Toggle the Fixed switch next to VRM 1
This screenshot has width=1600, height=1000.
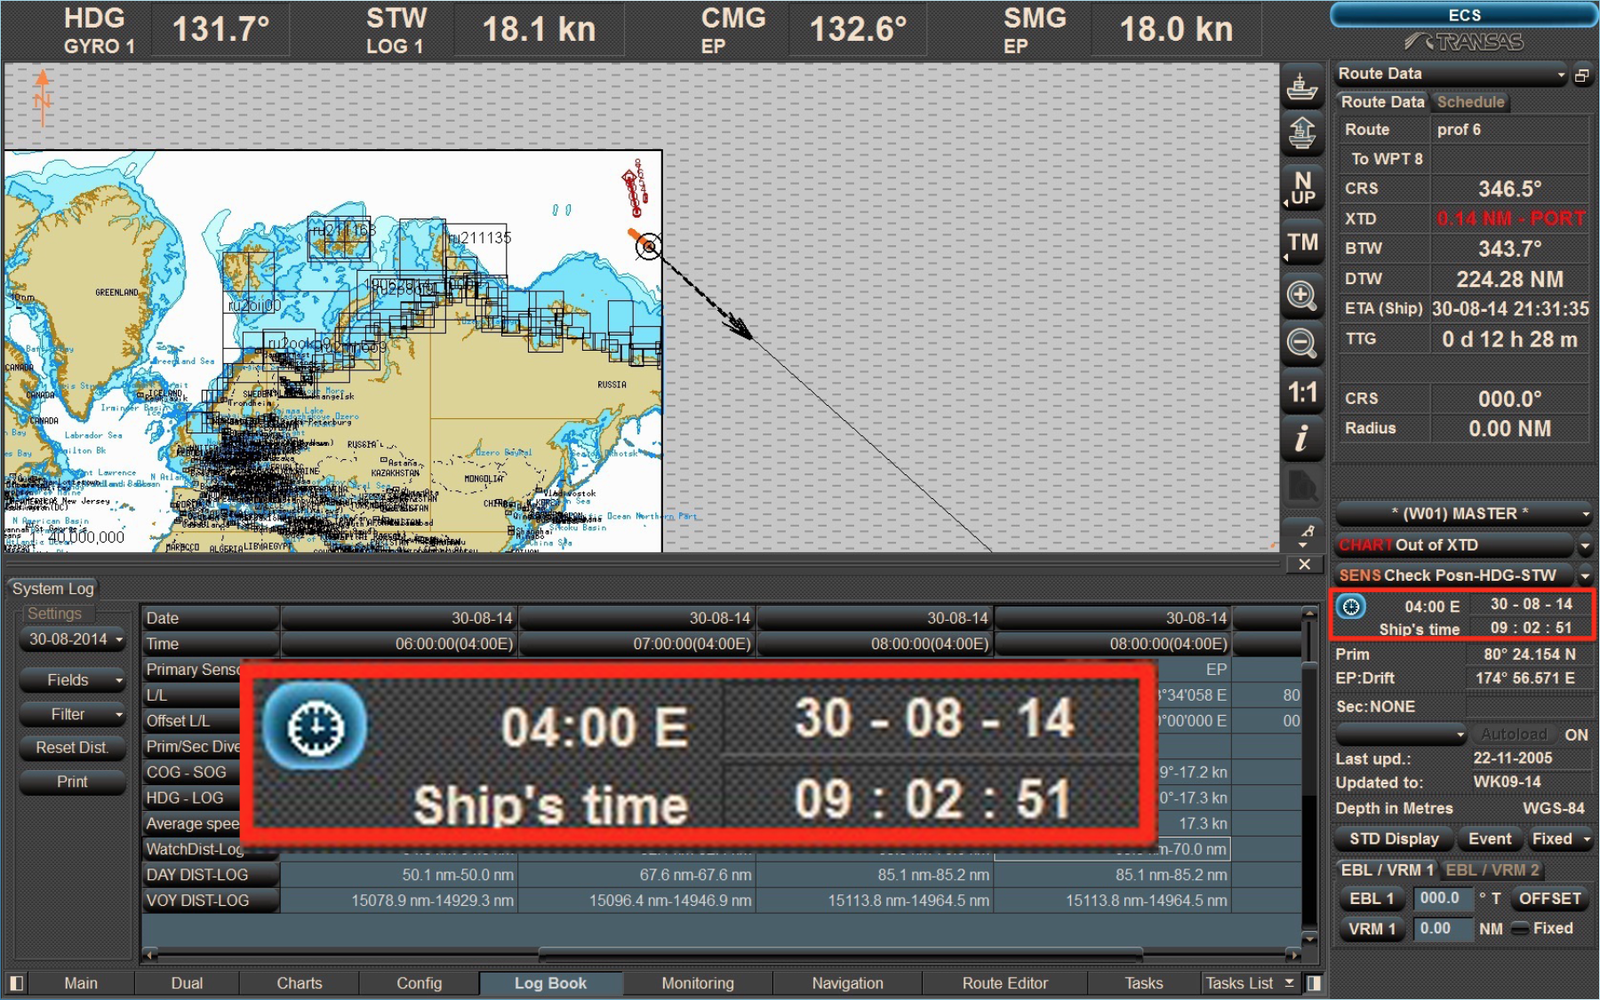[x=1520, y=928]
